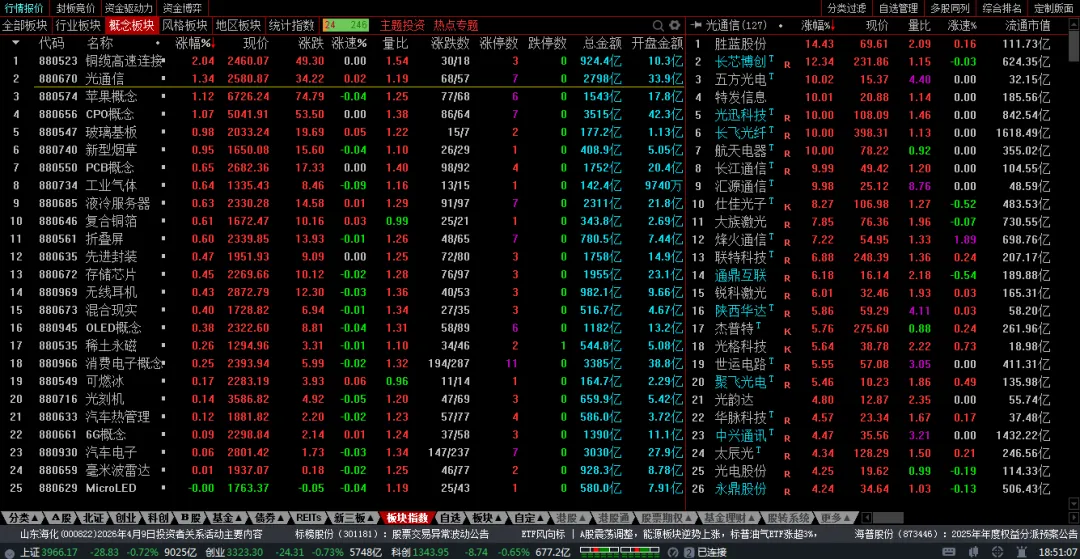
Task: Select the MicroLED sector row
Action: (x=342, y=488)
